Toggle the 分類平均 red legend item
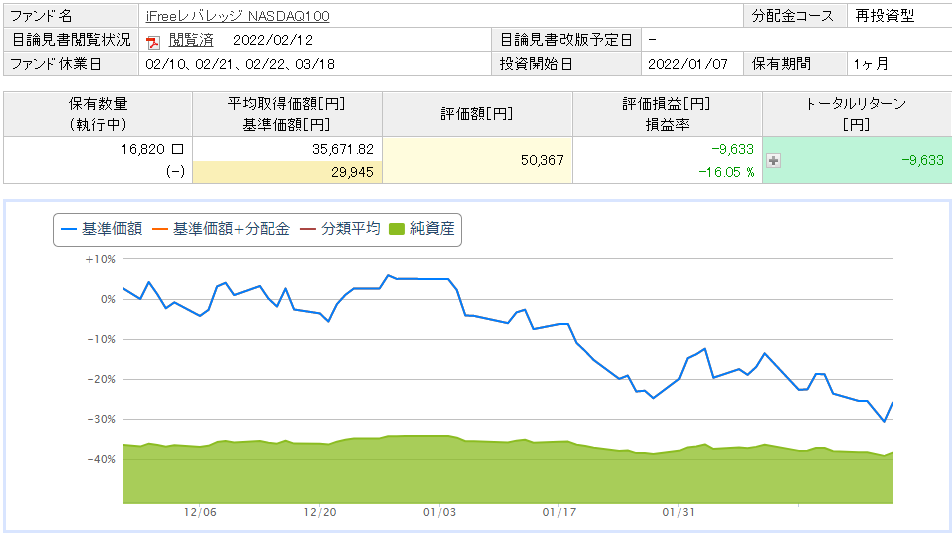952x533 pixels. (340, 229)
